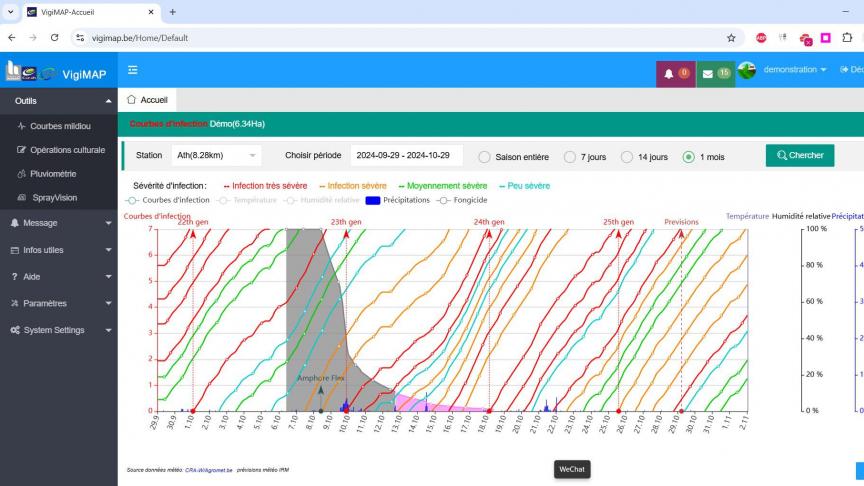Viewport: 864px width, 486px height.
Task: Open Opérations culturale tool
Action: (67, 150)
